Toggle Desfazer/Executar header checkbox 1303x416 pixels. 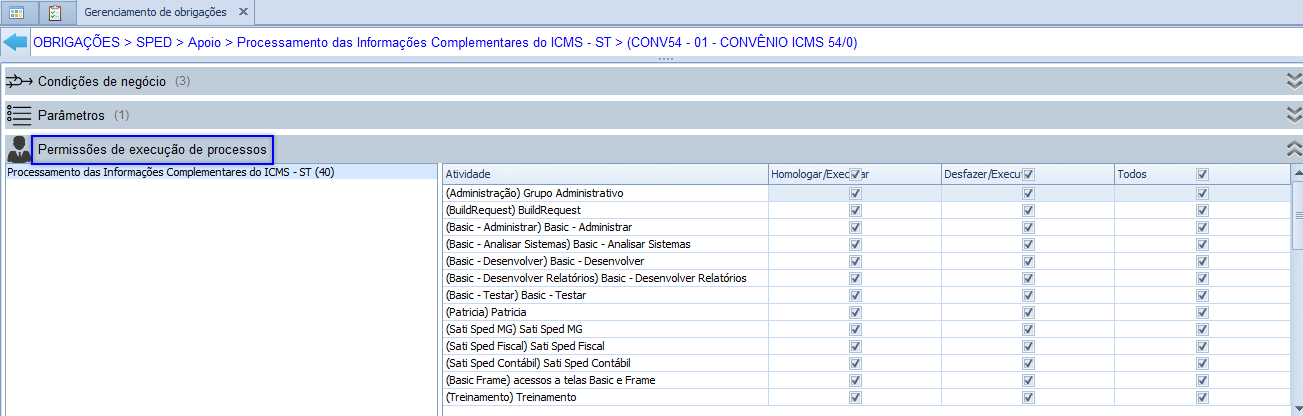tap(1028, 174)
